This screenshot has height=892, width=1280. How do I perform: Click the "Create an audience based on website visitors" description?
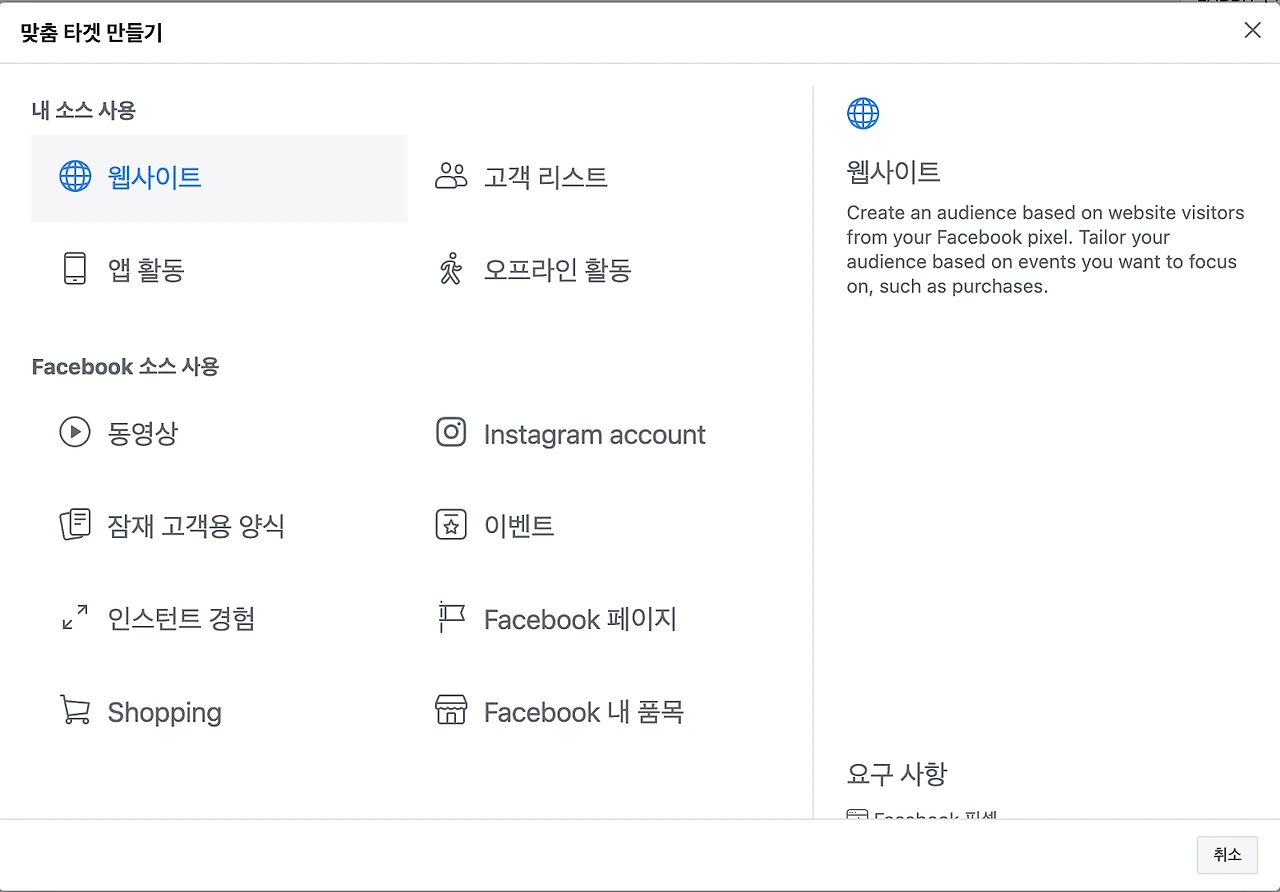click(1046, 249)
